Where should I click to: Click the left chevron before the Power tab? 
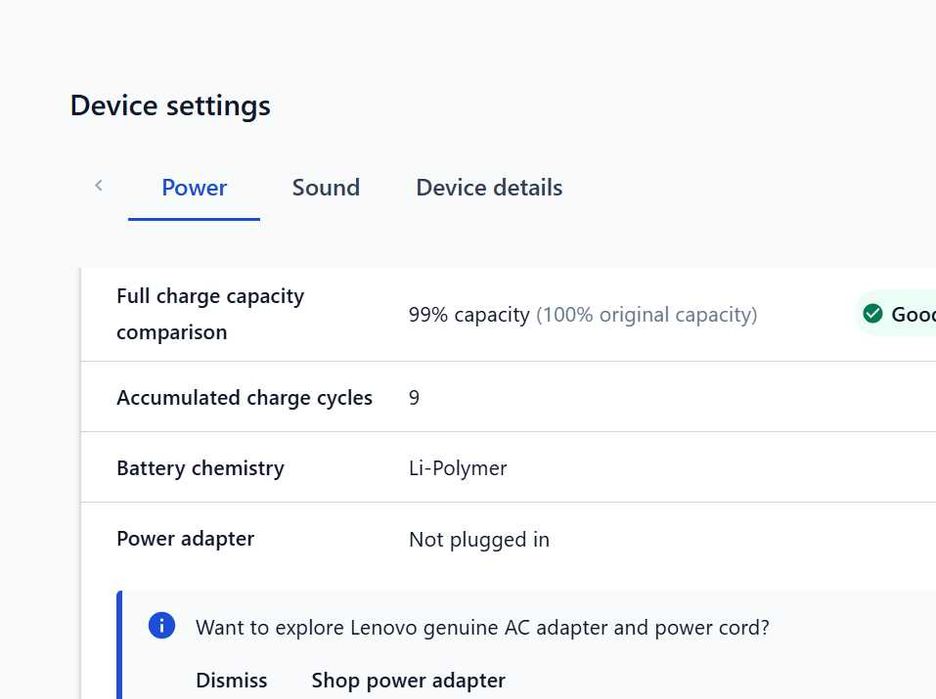coord(99,185)
